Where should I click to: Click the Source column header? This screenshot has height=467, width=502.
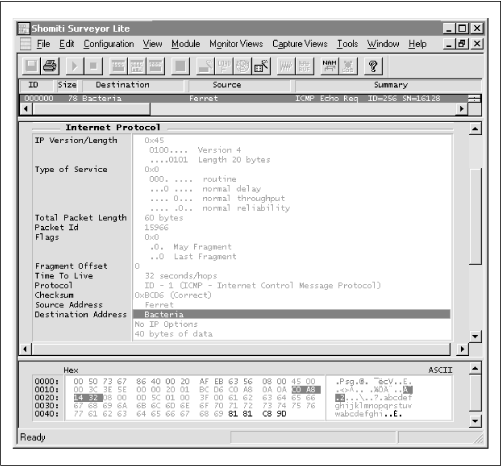click(239, 85)
